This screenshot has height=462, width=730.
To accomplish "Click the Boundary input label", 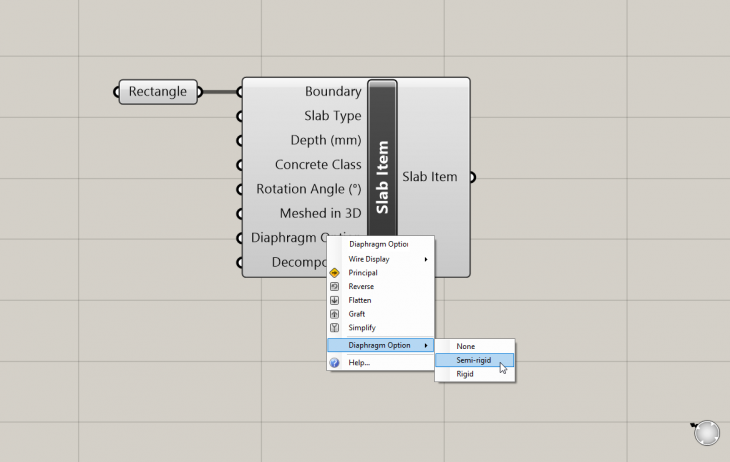I will [333, 91].
